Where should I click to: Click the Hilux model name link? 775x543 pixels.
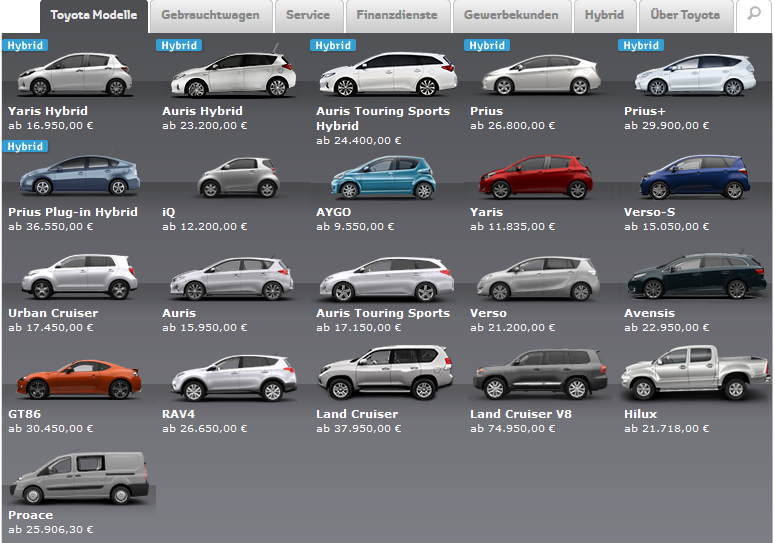641,414
